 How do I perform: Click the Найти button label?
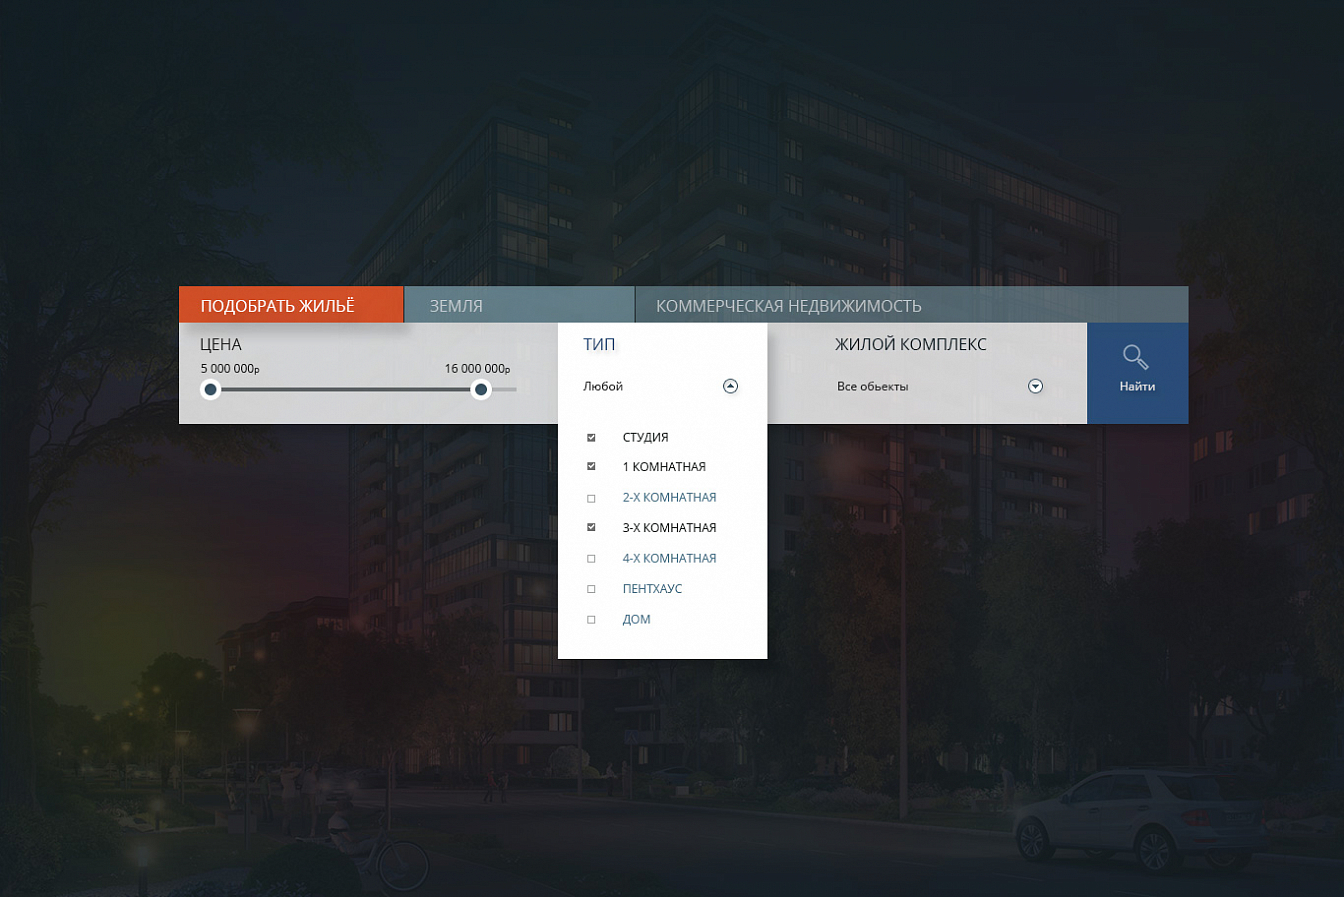pos(1137,386)
